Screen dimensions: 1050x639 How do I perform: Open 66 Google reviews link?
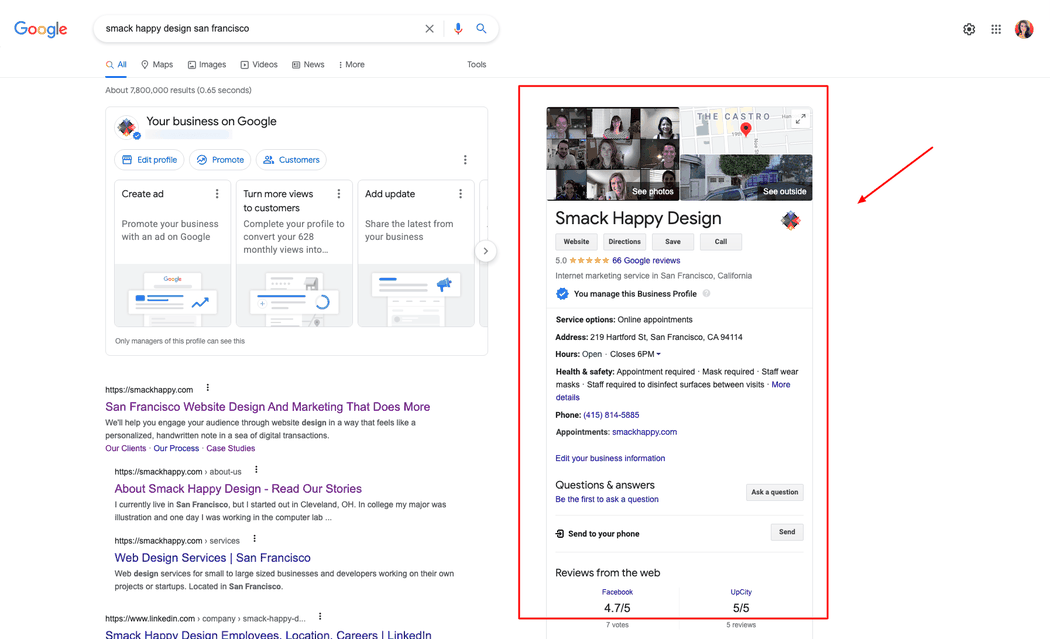pyautogui.click(x=646, y=261)
